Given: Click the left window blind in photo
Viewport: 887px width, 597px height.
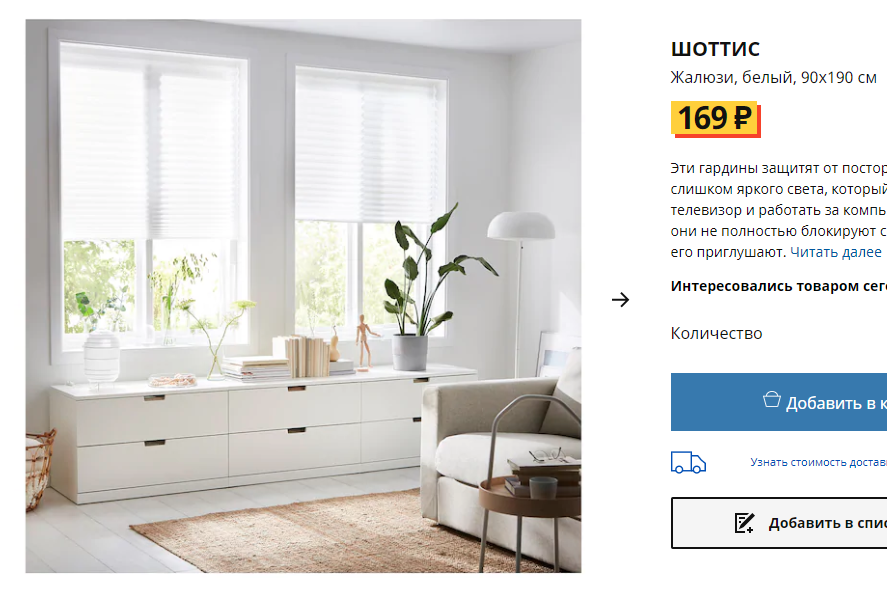Looking at the screenshot, I should click(150, 140).
